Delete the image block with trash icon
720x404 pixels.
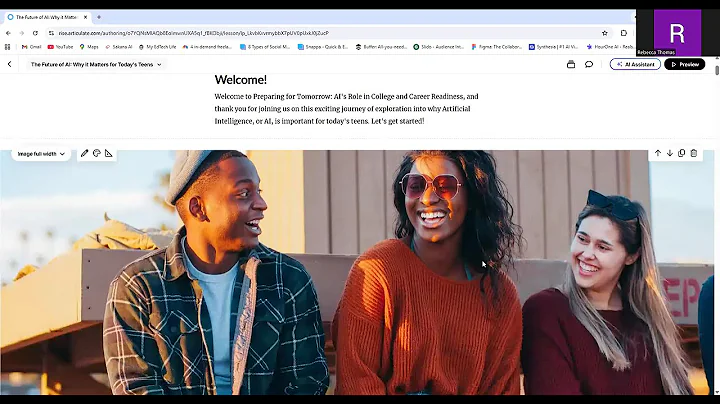click(694, 153)
